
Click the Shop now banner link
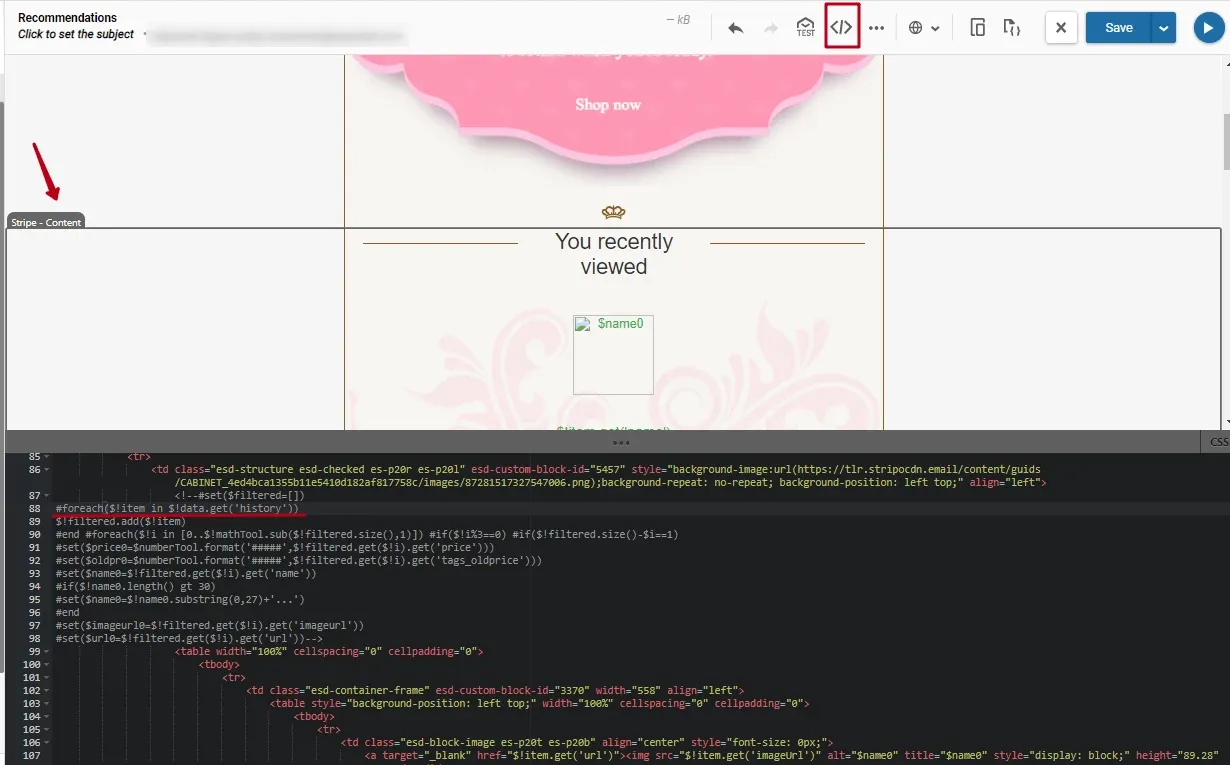click(608, 105)
